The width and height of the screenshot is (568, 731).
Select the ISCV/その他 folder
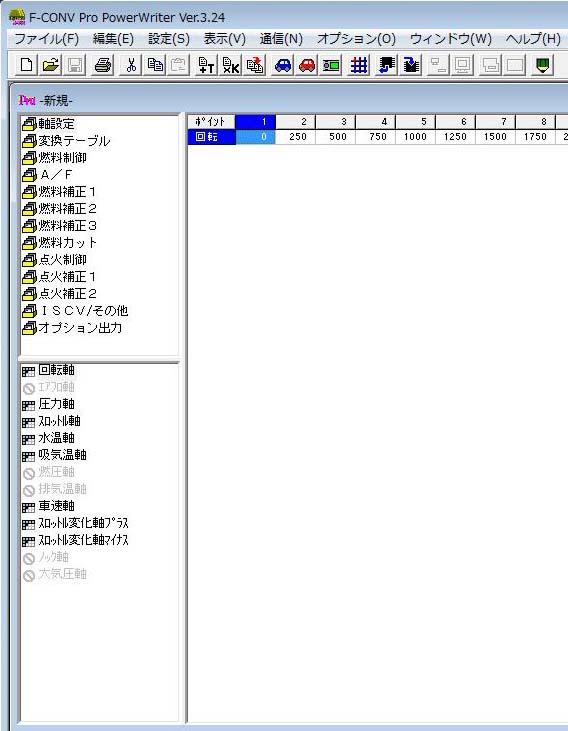[75, 310]
